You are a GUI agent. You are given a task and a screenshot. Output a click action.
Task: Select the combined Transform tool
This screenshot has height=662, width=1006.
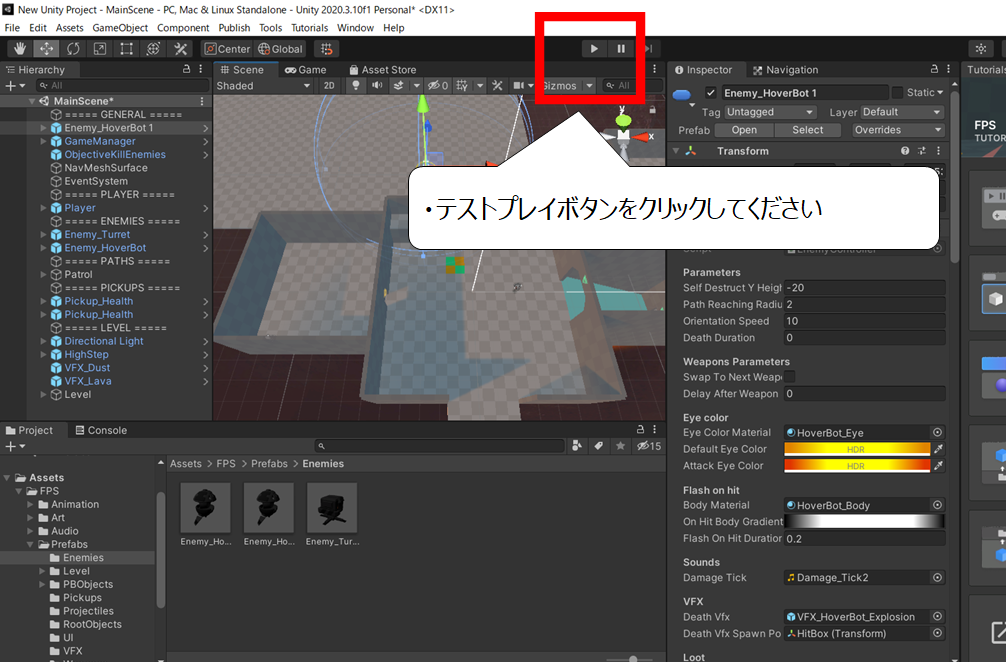click(153, 49)
